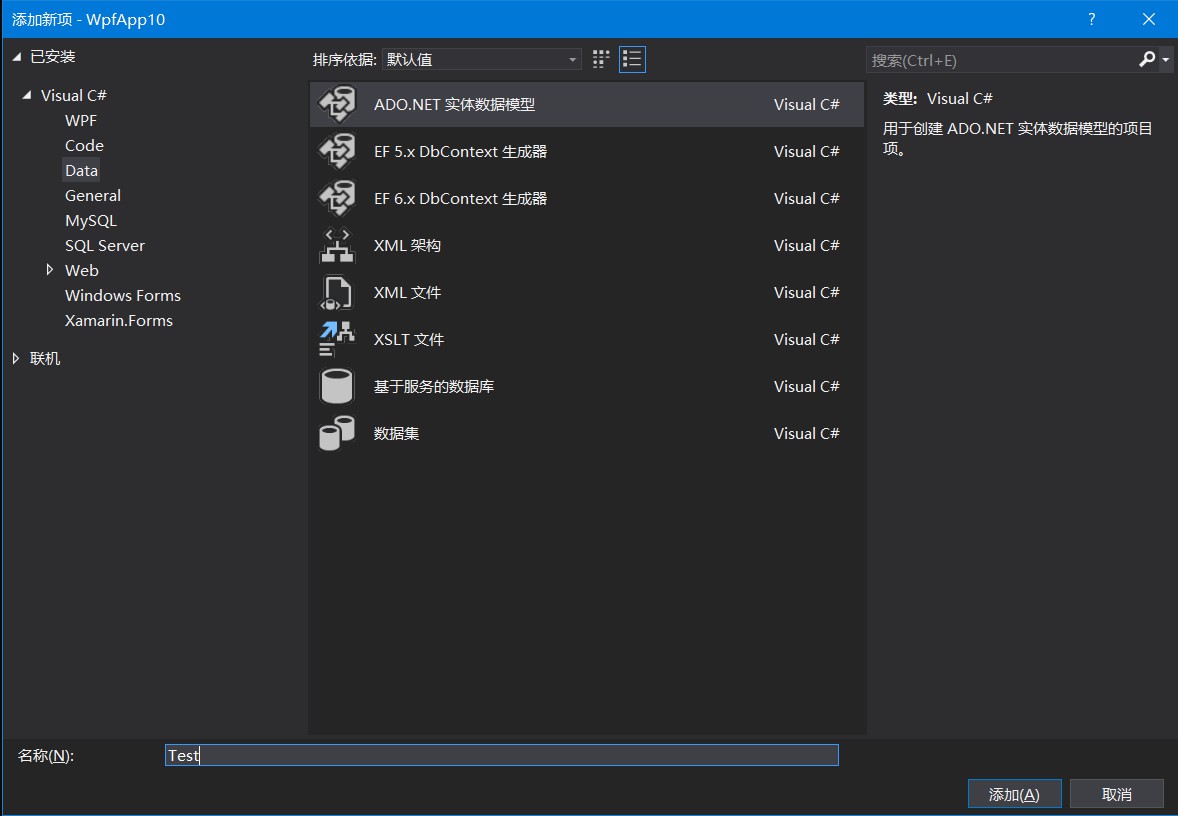Image resolution: width=1178 pixels, height=816 pixels.
Task: Click the XML 文件 file icon
Action: [x=337, y=292]
